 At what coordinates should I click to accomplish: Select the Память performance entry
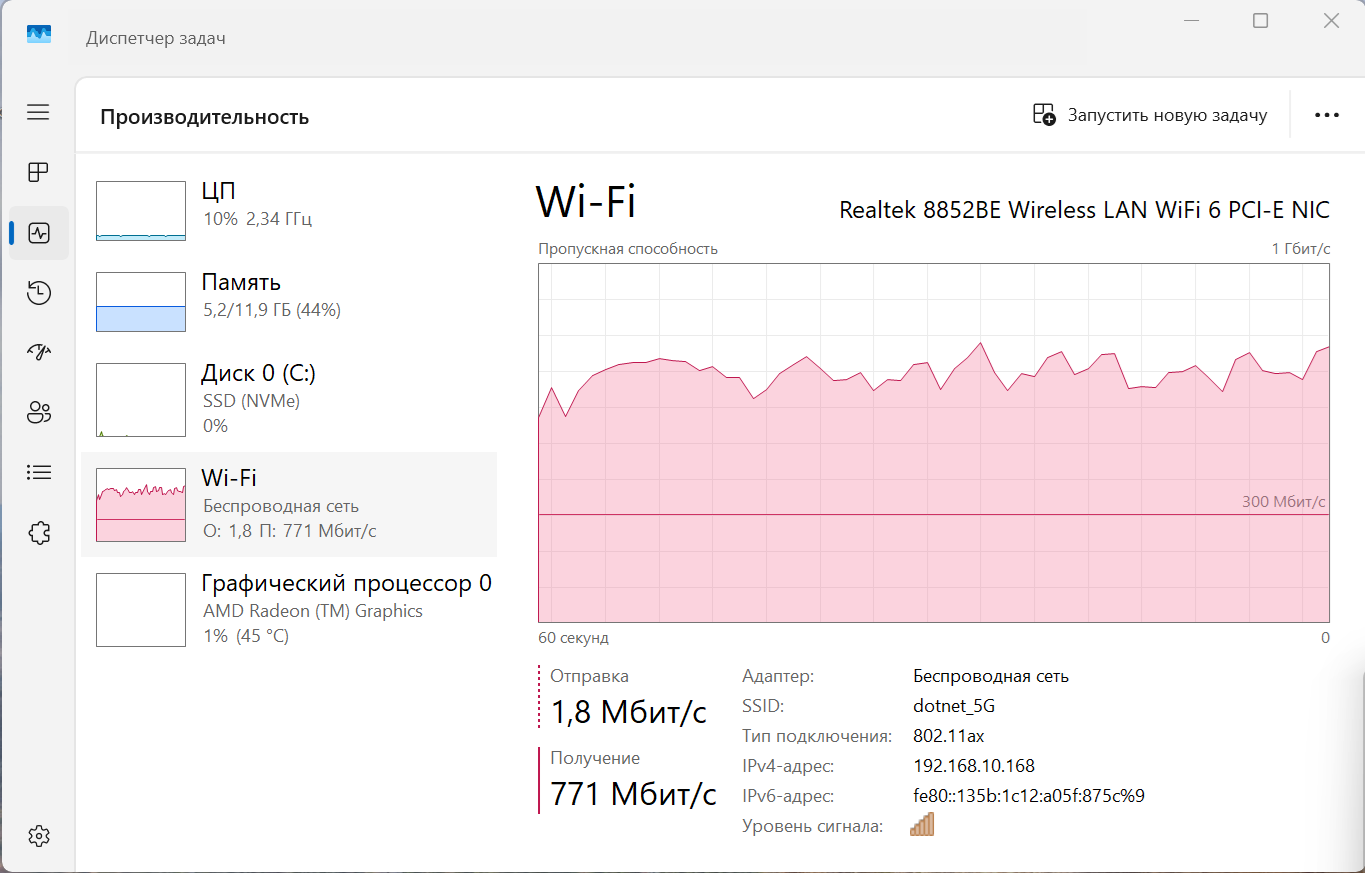point(289,297)
